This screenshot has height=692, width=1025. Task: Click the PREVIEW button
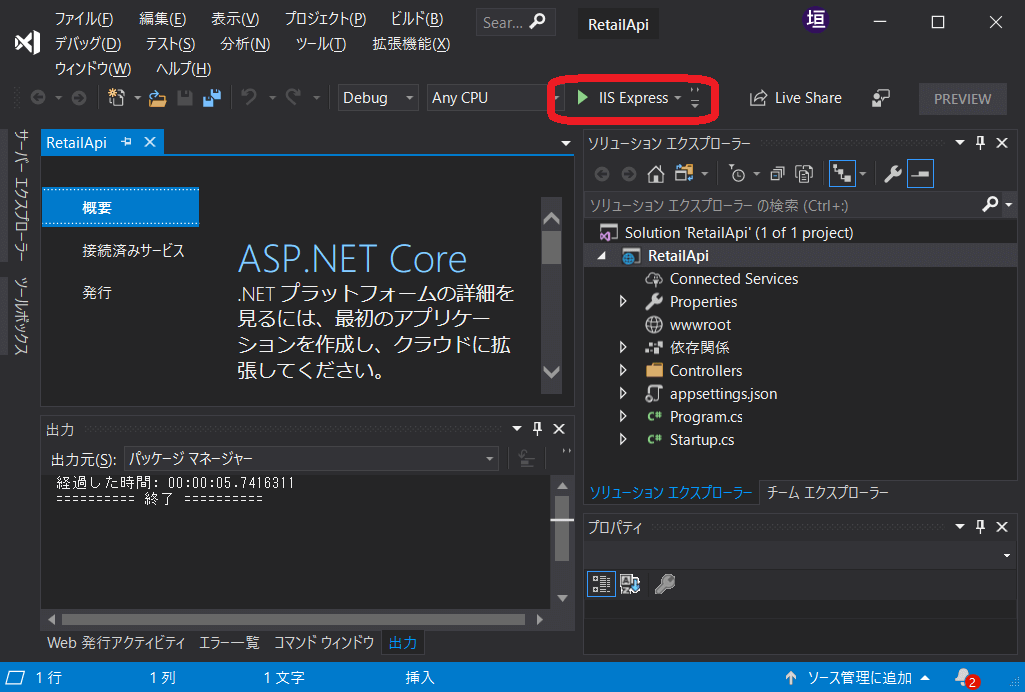point(962,99)
